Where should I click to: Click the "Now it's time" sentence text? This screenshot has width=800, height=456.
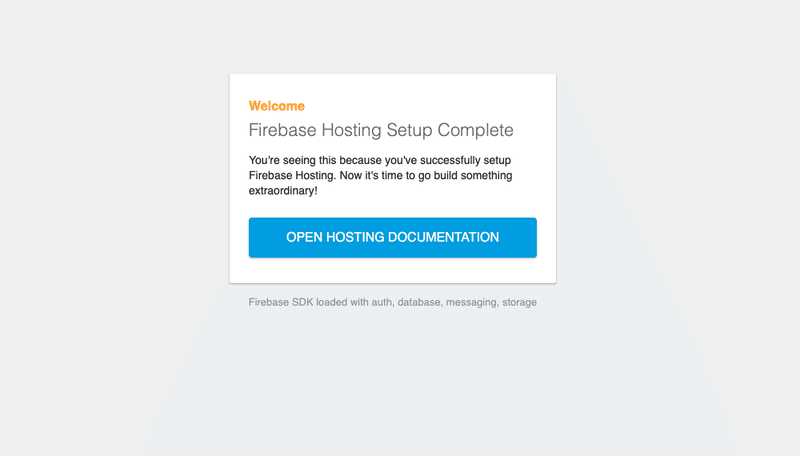point(372,175)
